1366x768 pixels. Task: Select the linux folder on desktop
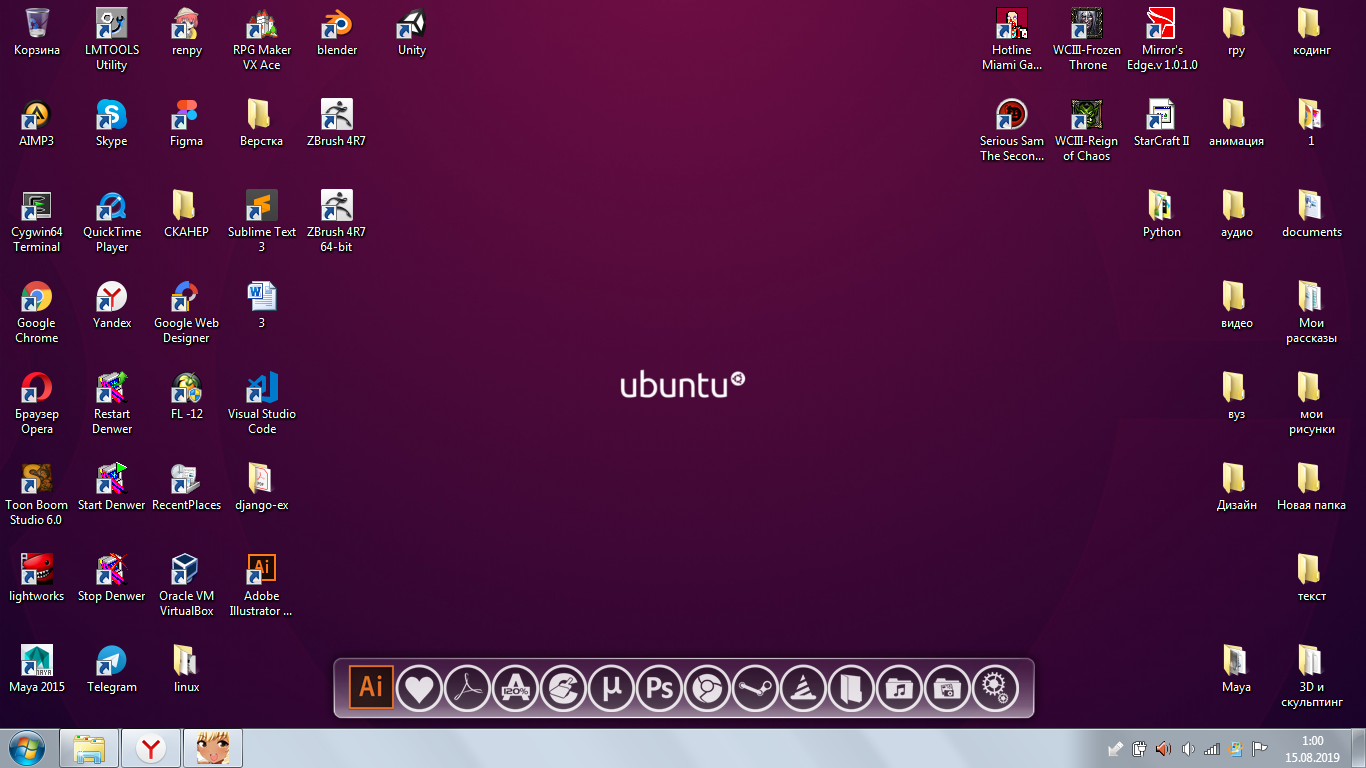pos(186,669)
